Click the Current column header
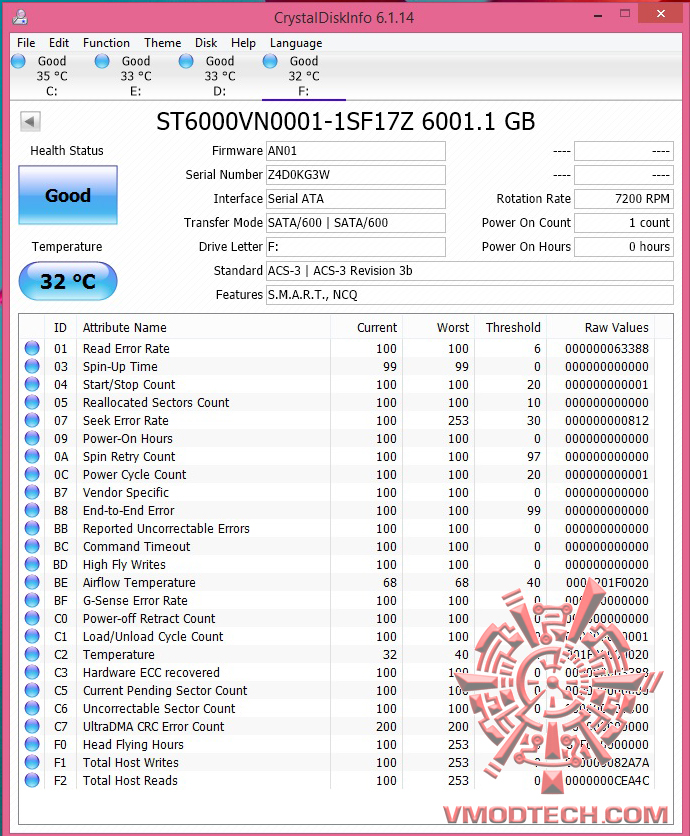690x836 pixels. click(x=366, y=327)
